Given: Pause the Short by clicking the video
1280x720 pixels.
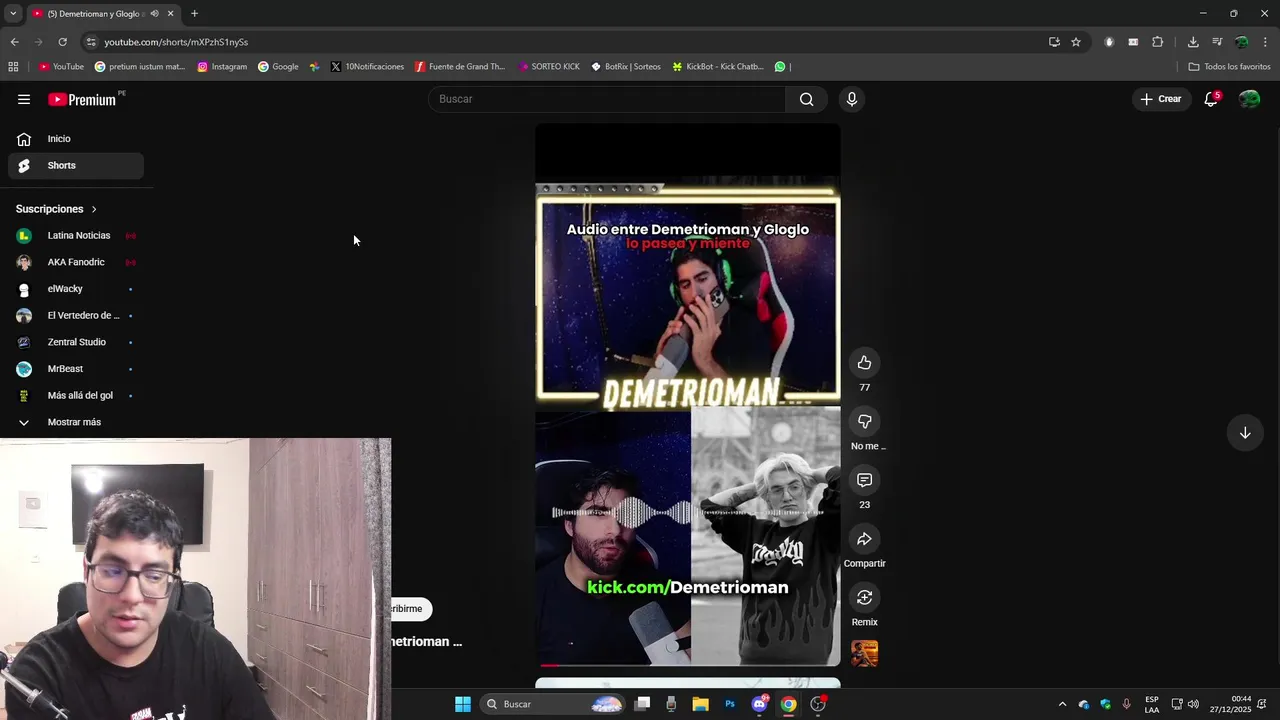Looking at the screenshot, I should click(x=688, y=395).
